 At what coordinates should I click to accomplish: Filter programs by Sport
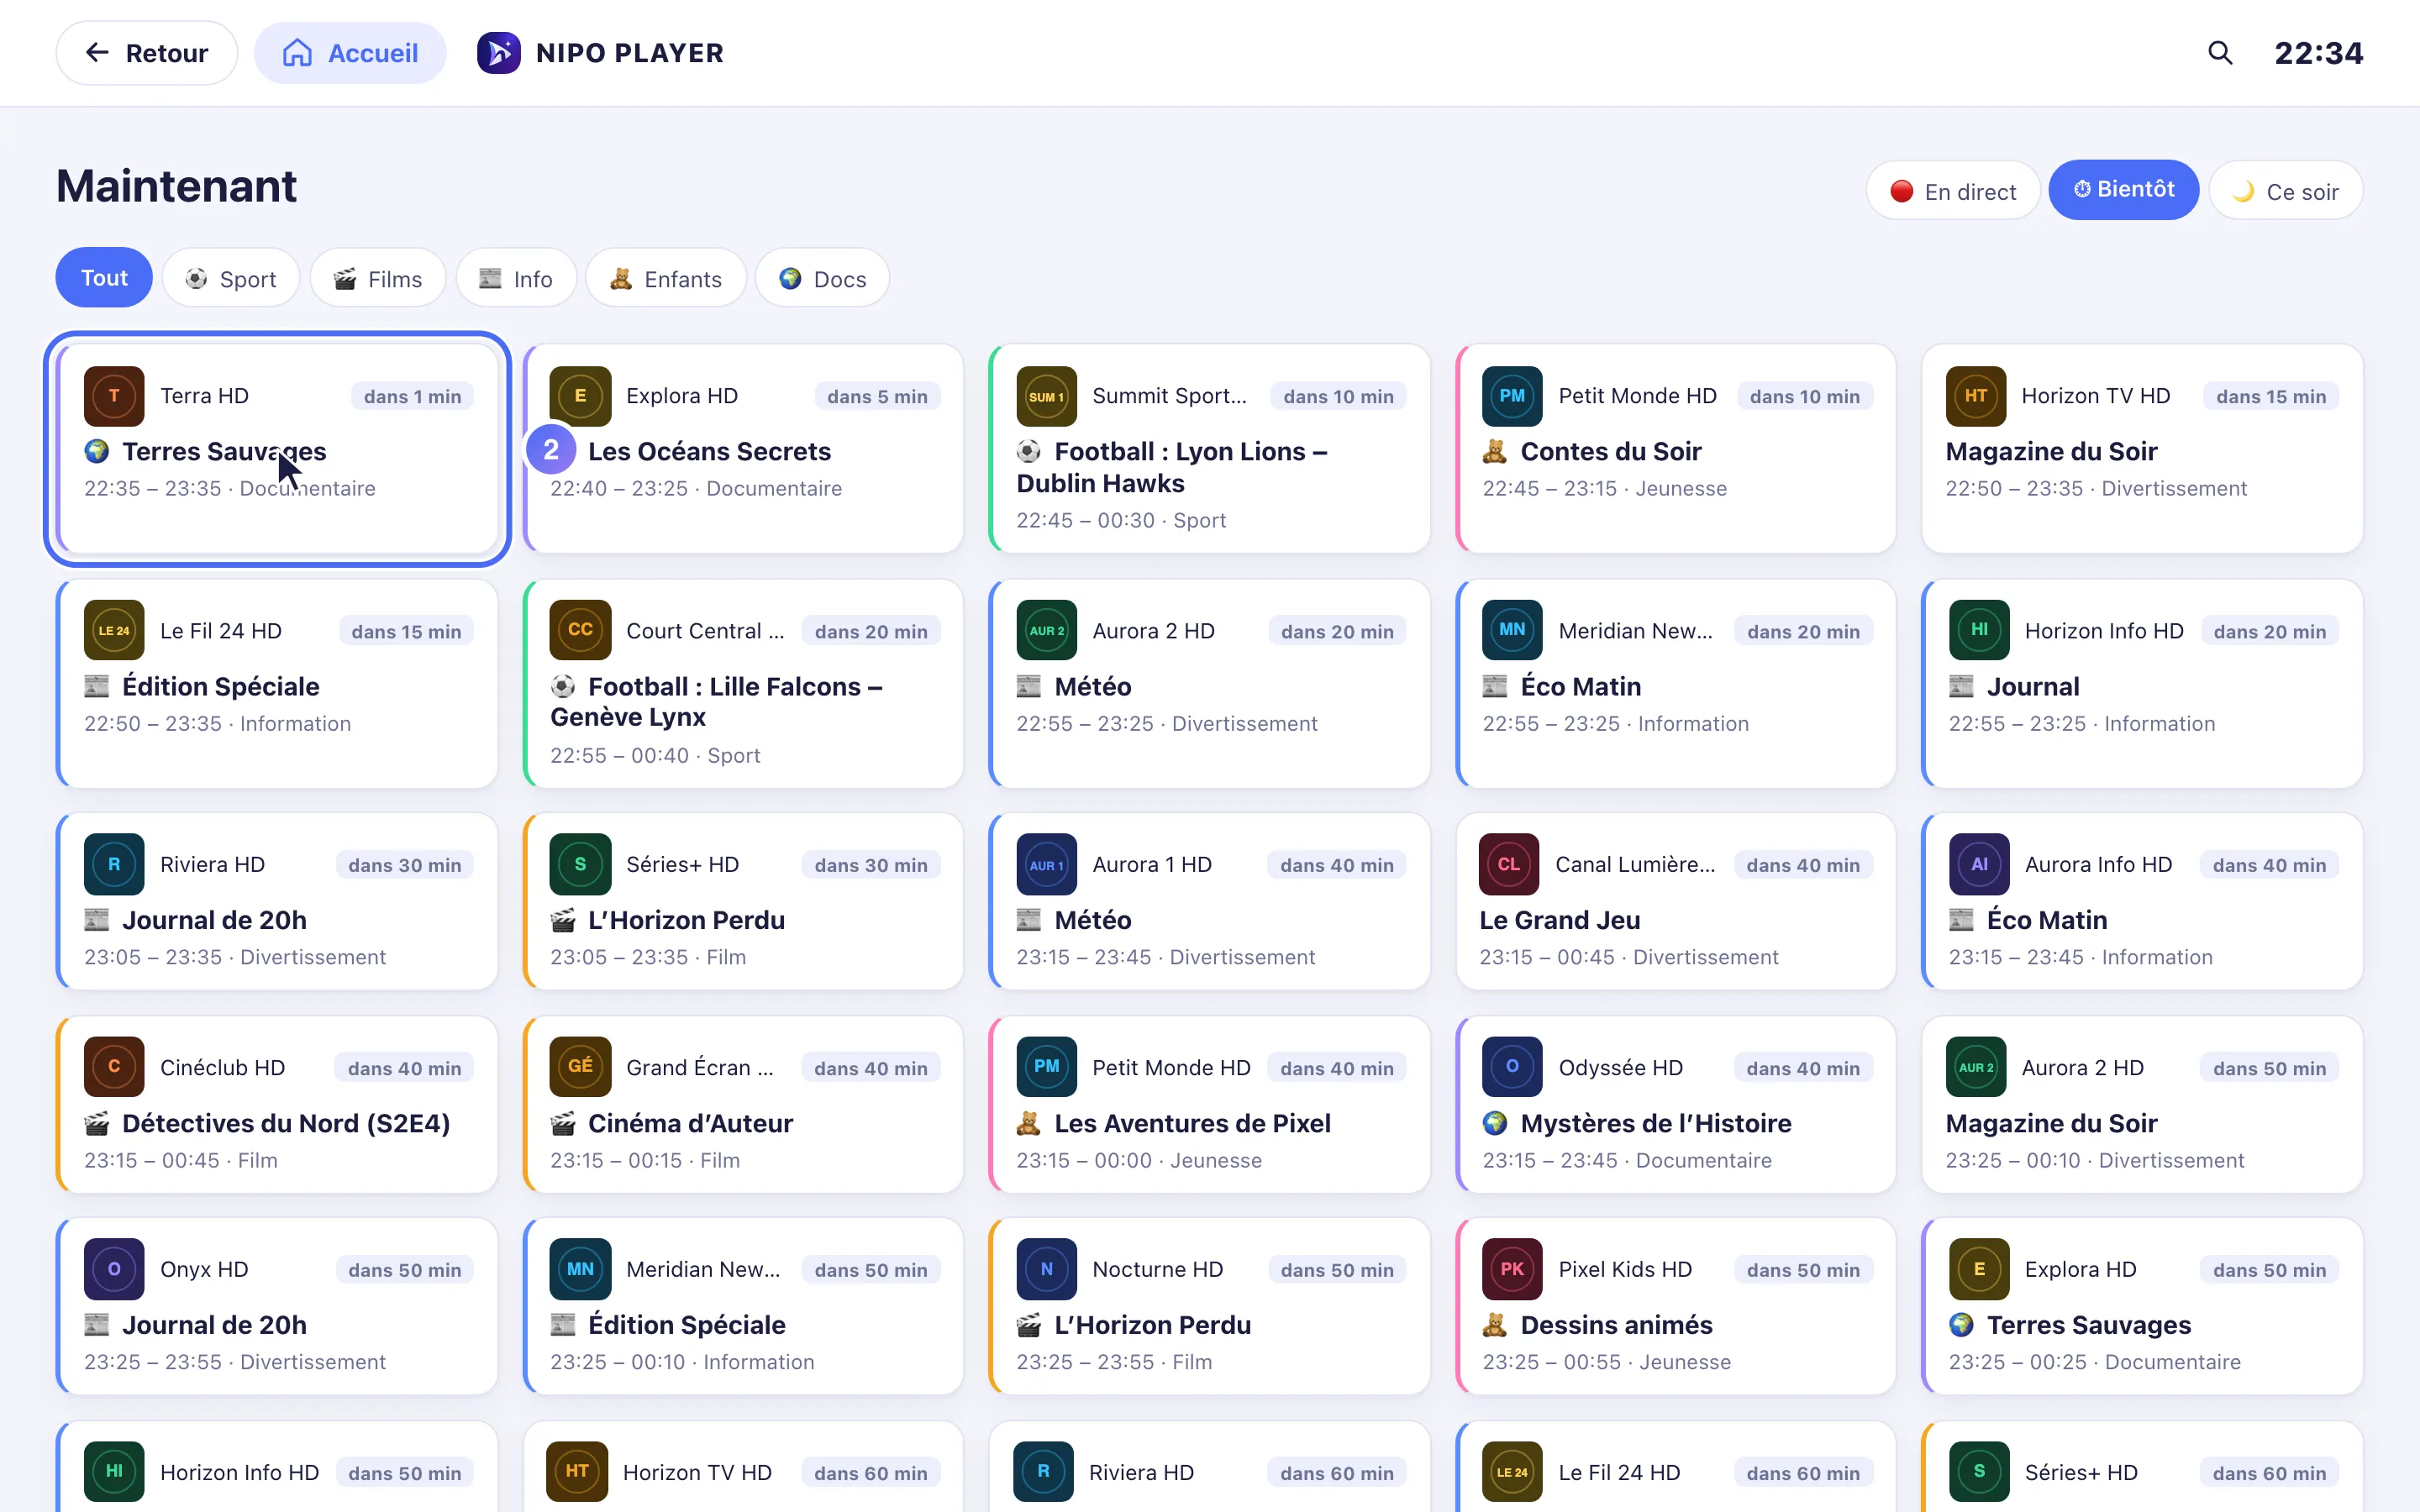[x=231, y=279]
